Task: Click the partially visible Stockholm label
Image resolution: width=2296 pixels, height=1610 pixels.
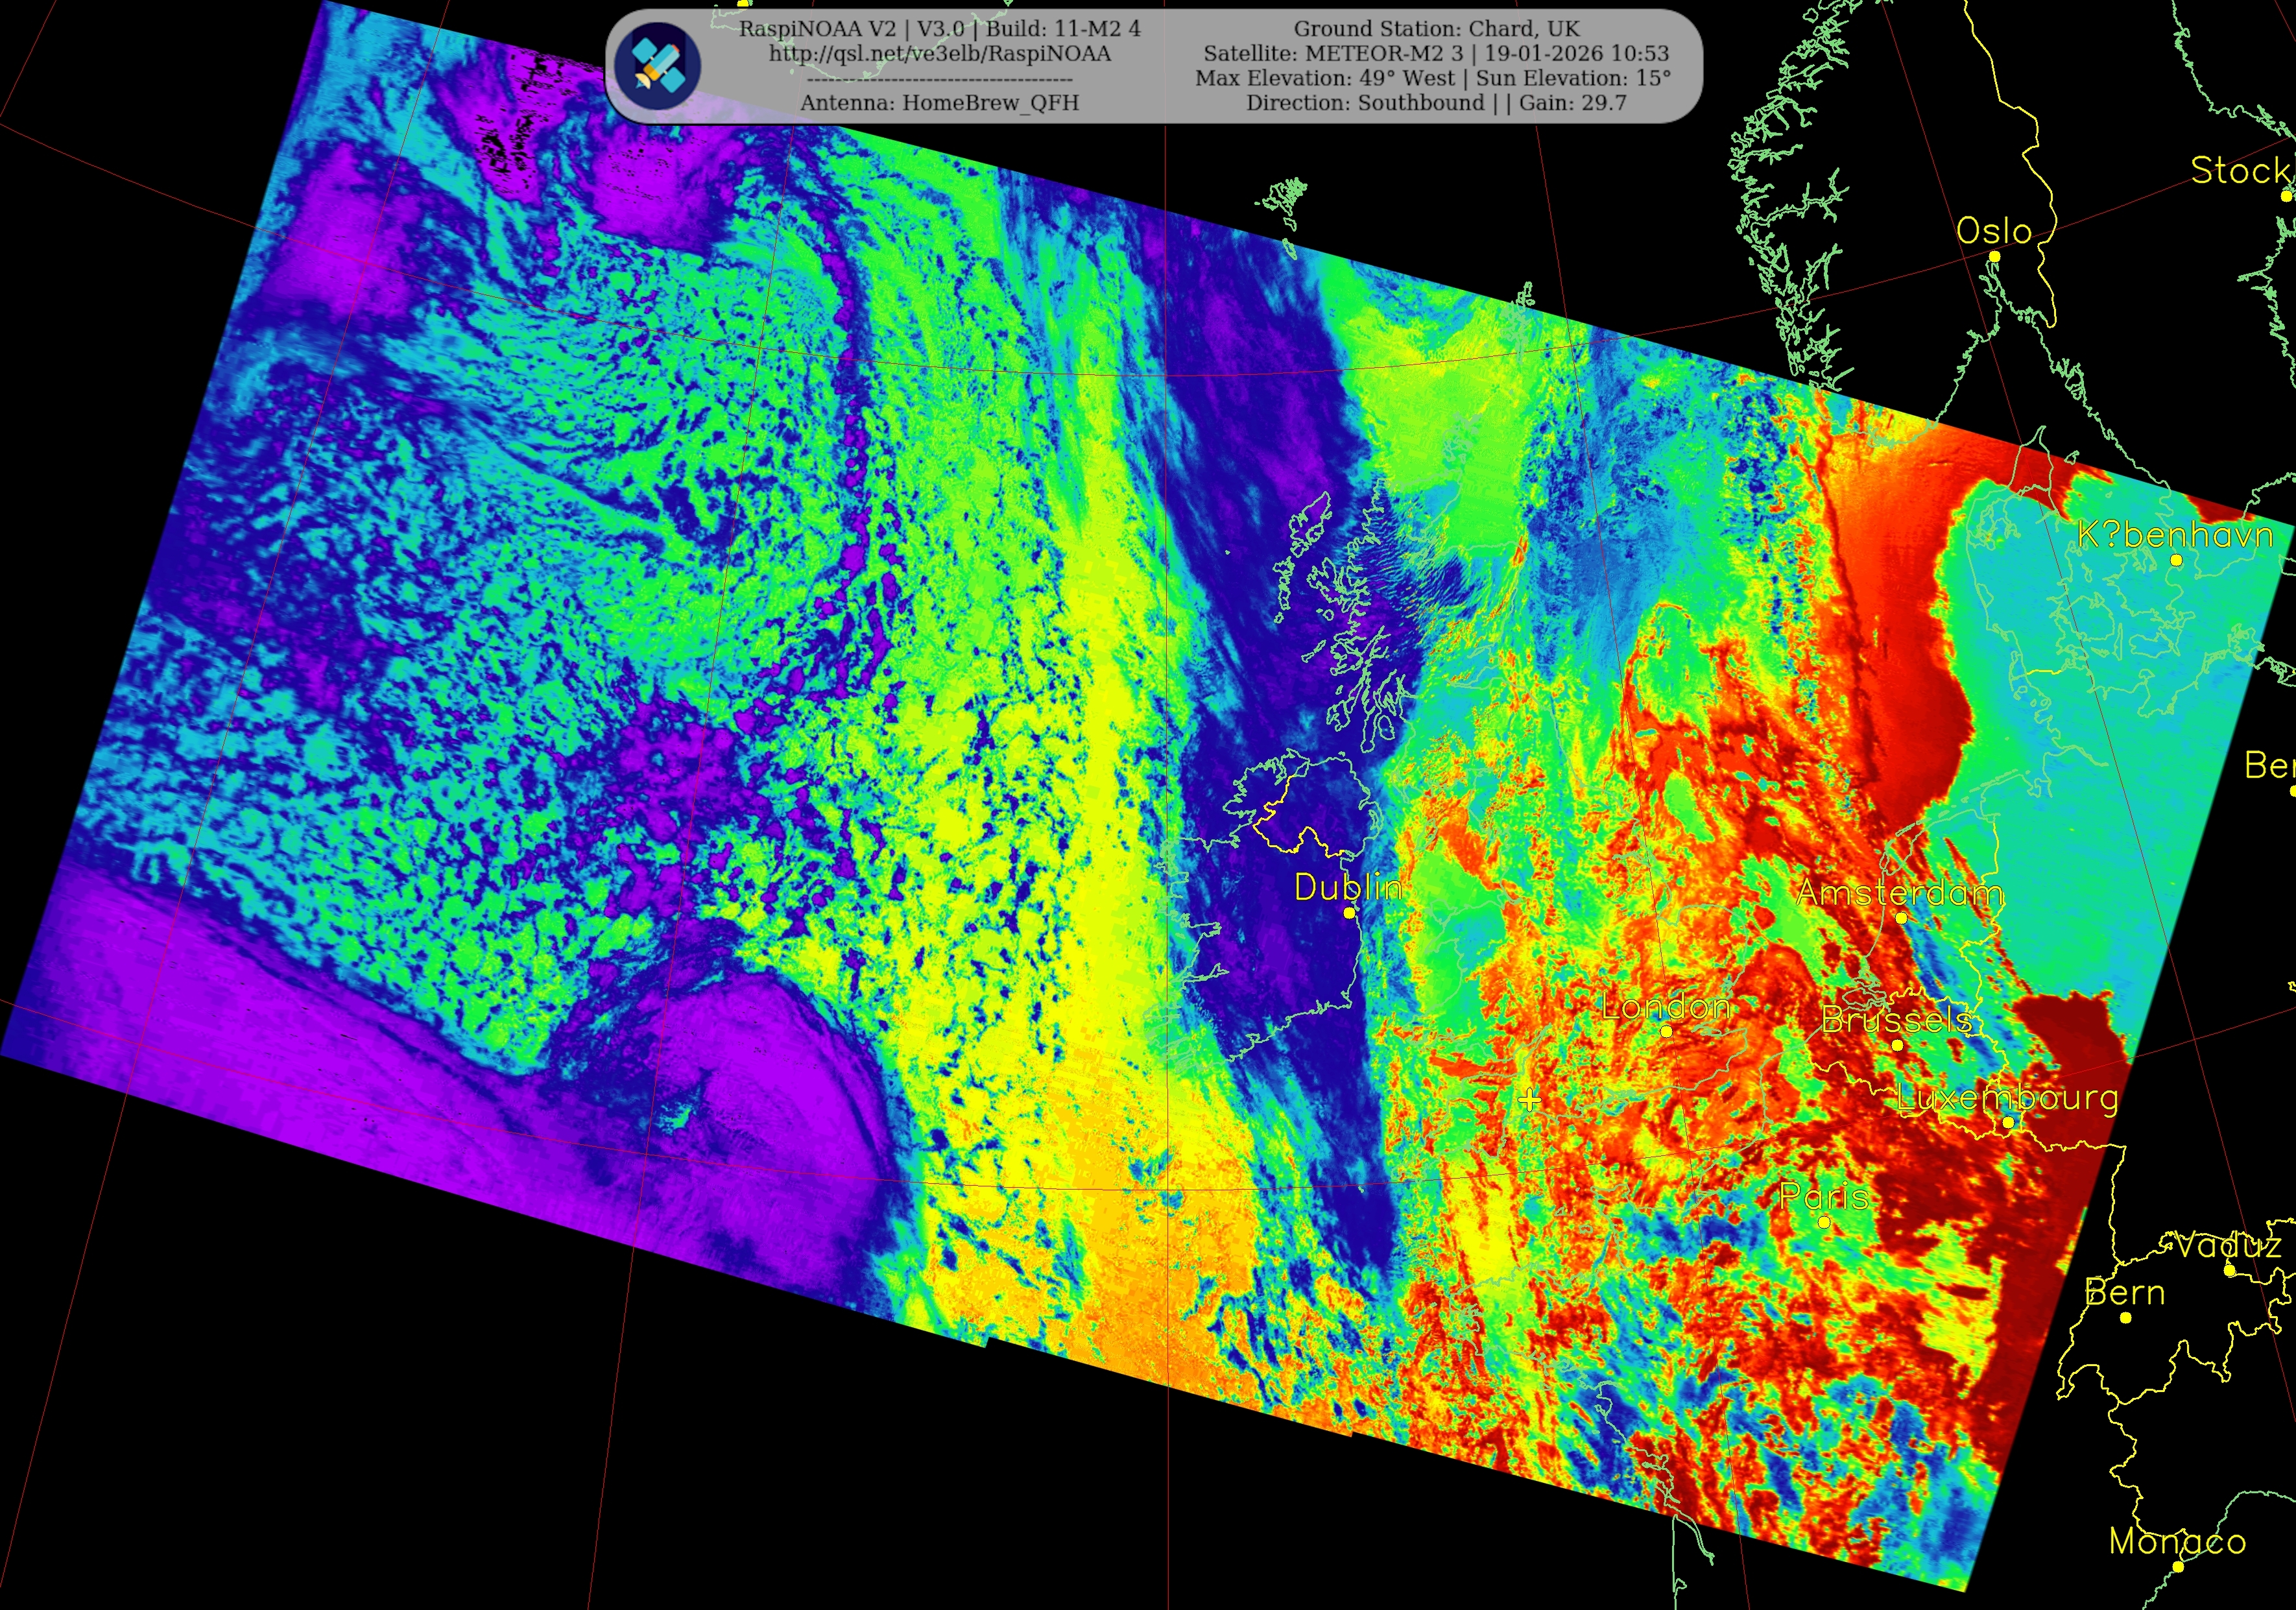Action: tap(2240, 171)
